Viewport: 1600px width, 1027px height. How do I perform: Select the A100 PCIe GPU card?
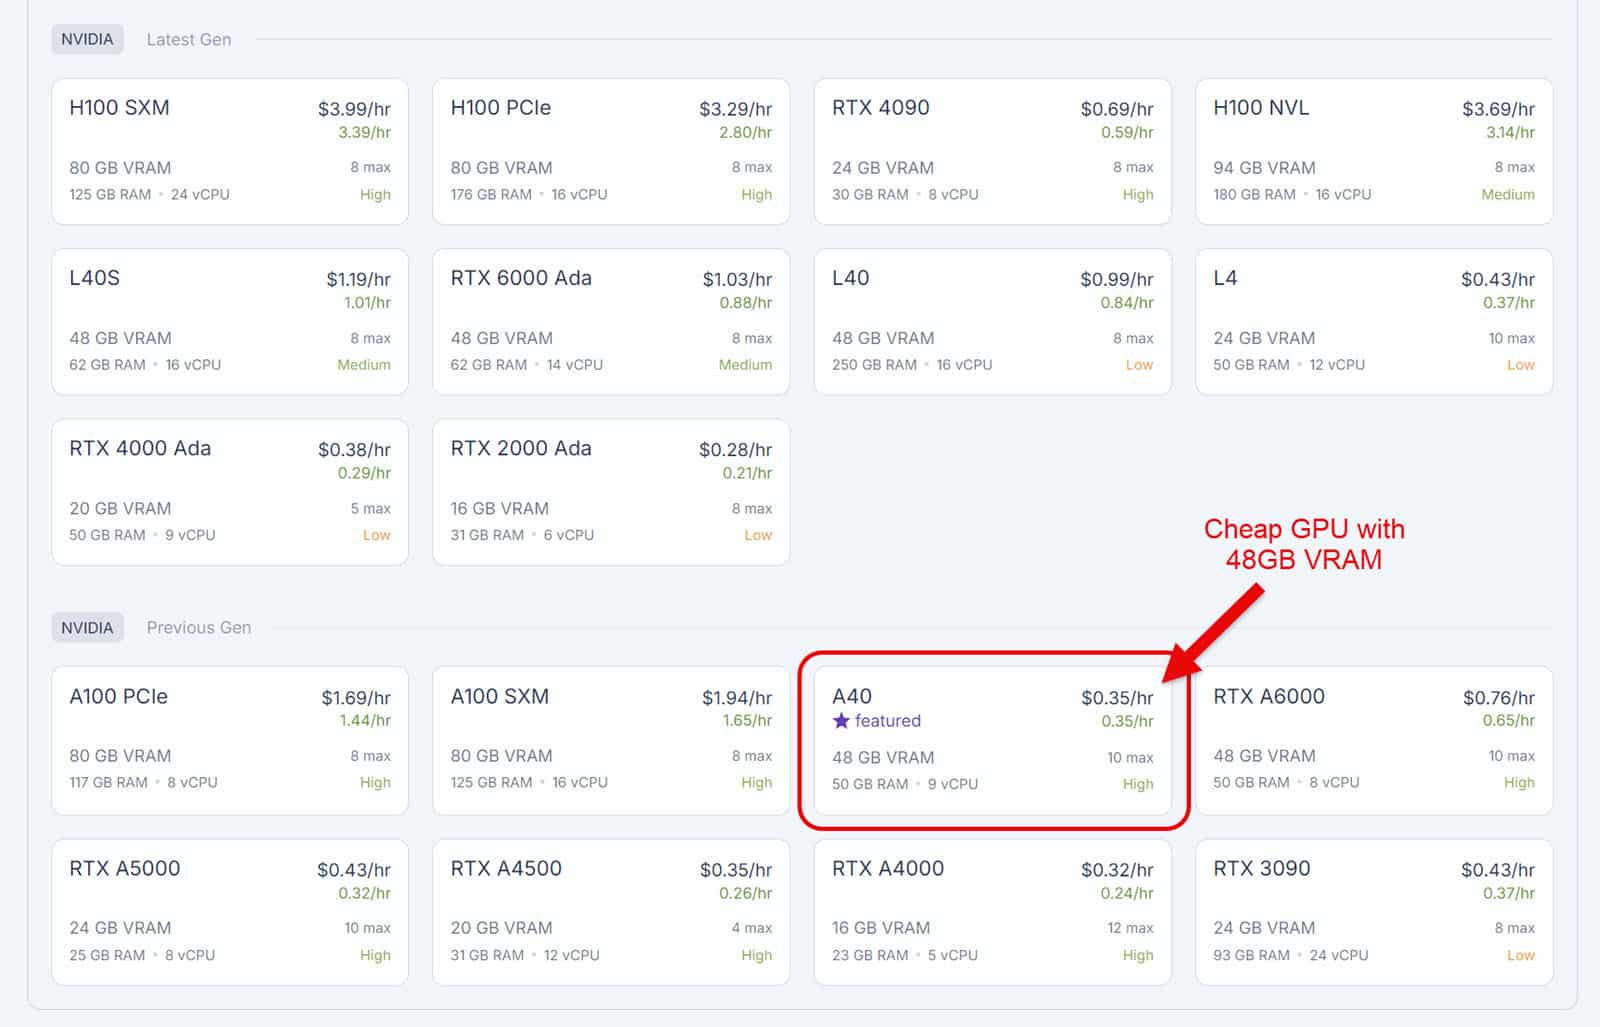[x=230, y=740]
